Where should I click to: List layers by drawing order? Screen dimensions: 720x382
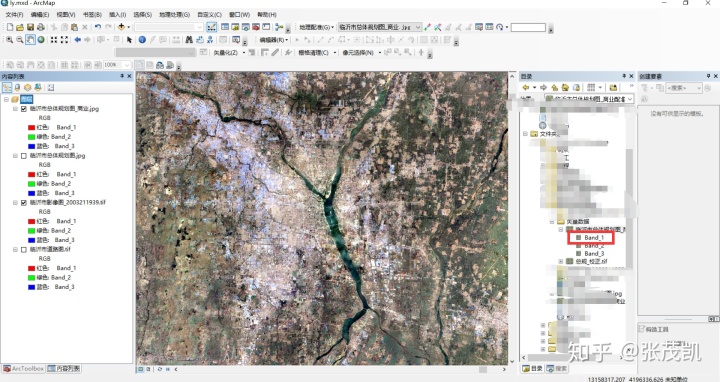pyautogui.click(x=7, y=87)
